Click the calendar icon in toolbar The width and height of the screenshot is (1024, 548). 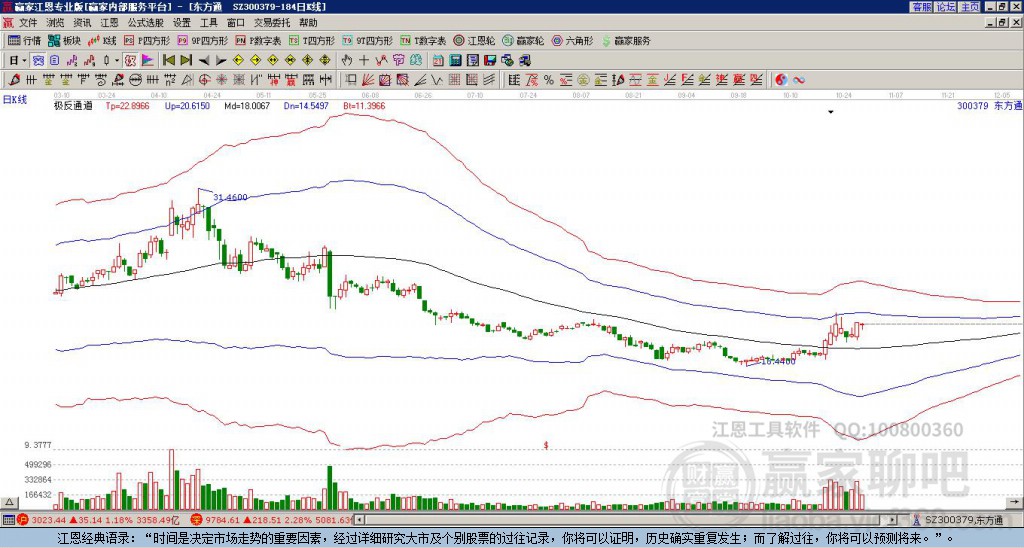(438, 61)
